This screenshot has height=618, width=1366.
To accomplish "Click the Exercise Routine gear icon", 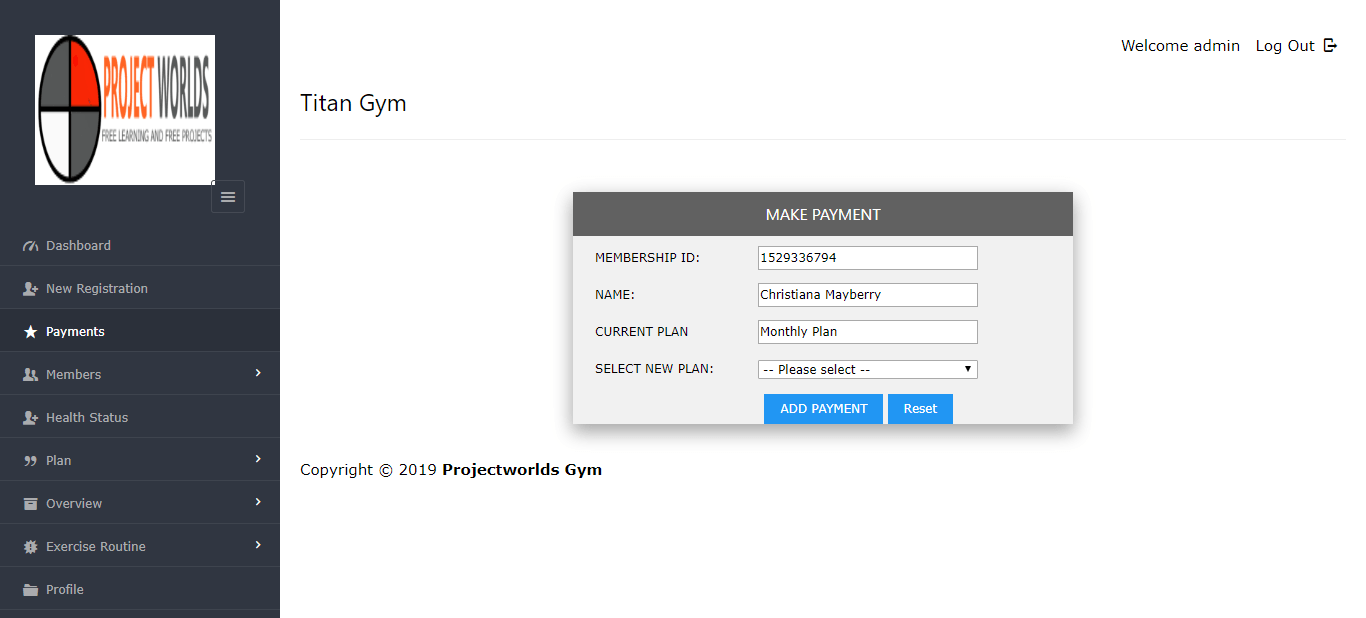I will pyautogui.click(x=30, y=547).
